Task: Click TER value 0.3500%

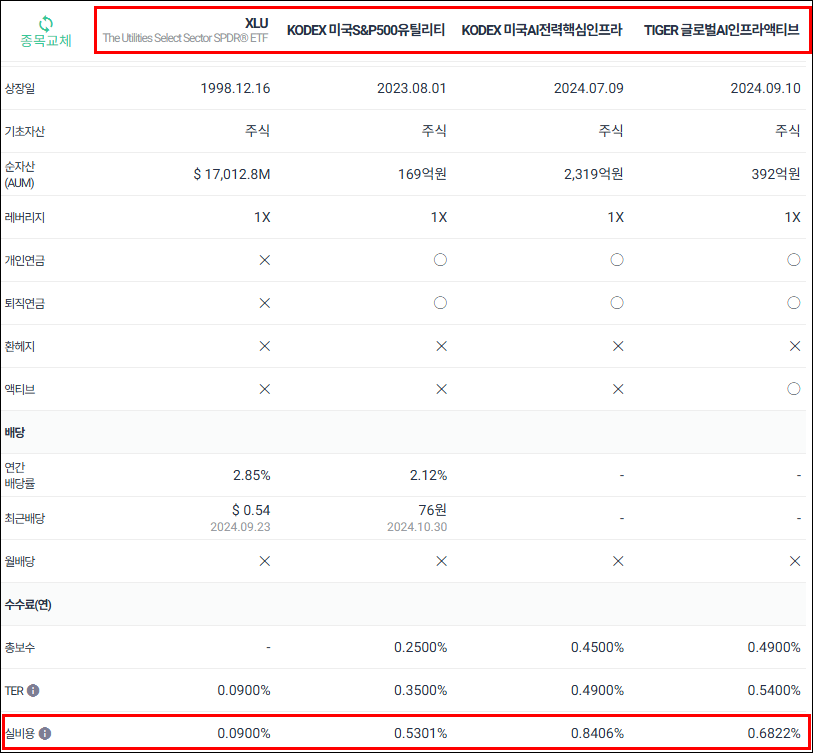Action: (420, 691)
